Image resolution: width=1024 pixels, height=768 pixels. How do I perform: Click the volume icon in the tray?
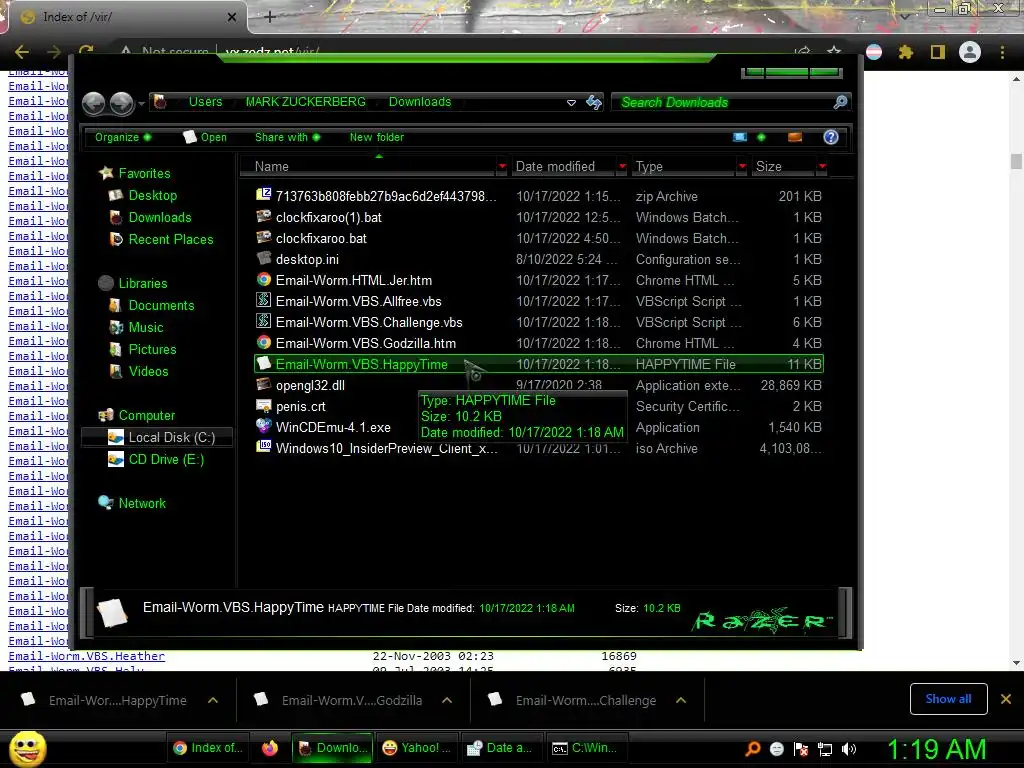(849, 749)
